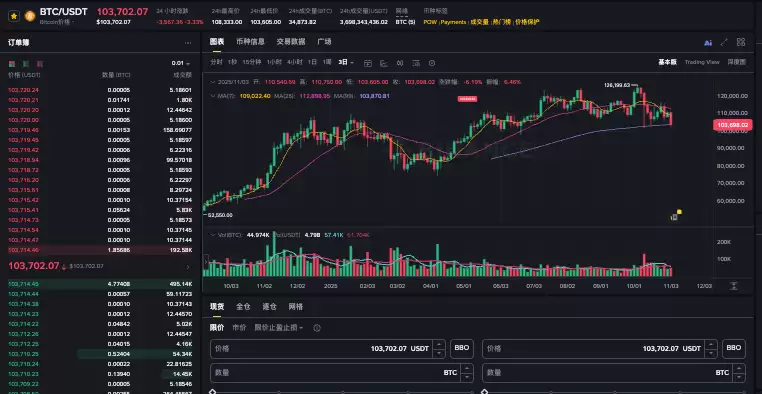Switch to the 图表 chart tab
The height and width of the screenshot is (394, 762).
pos(217,42)
